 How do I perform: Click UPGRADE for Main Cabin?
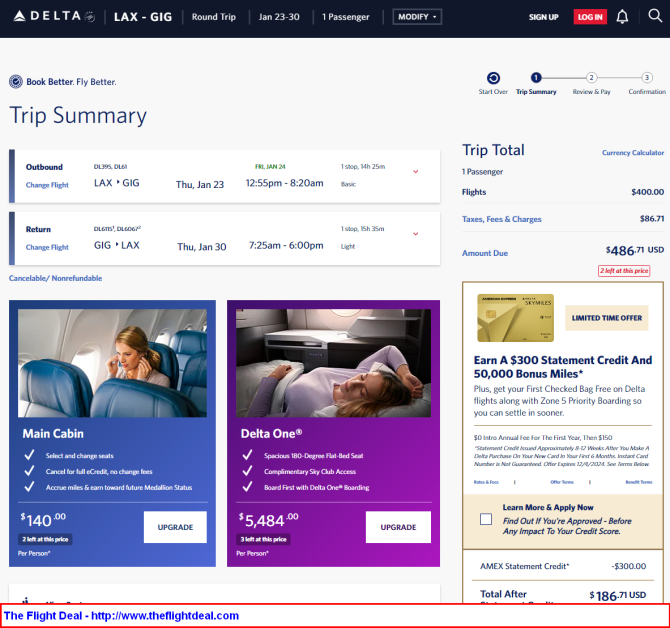(x=175, y=527)
